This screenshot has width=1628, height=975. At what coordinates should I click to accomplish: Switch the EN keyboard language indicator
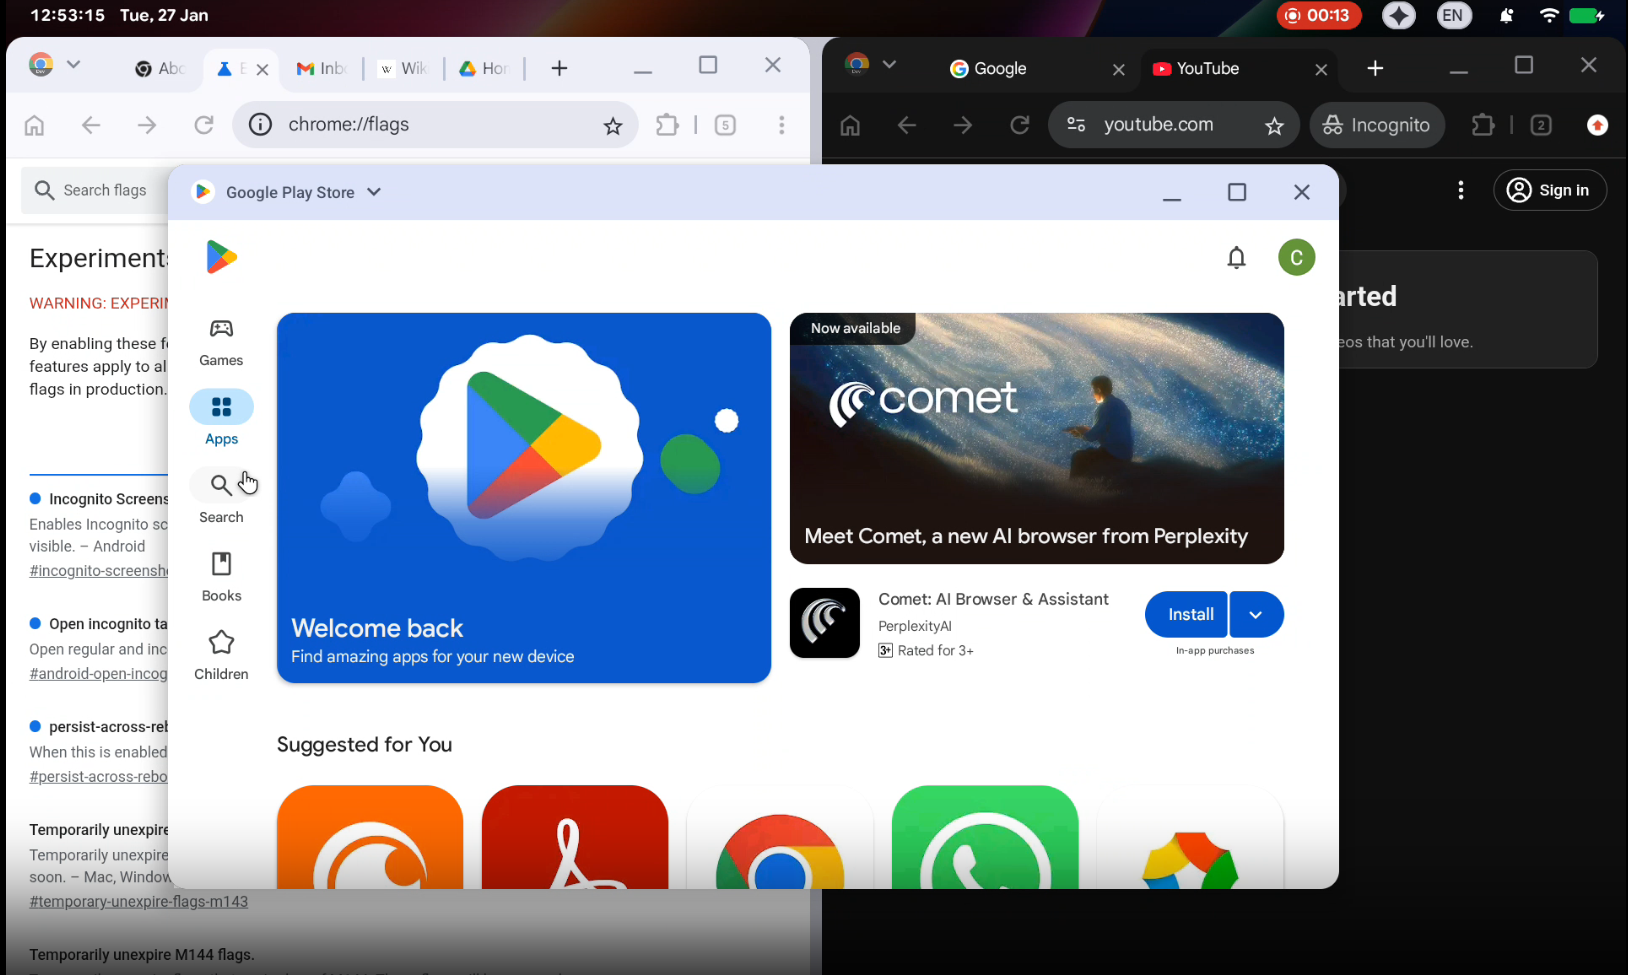pos(1454,15)
